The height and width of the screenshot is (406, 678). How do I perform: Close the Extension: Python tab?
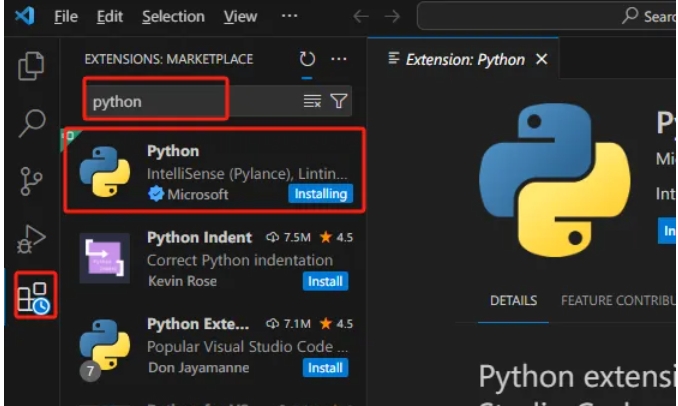pyautogui.click(x=542, y=60)
